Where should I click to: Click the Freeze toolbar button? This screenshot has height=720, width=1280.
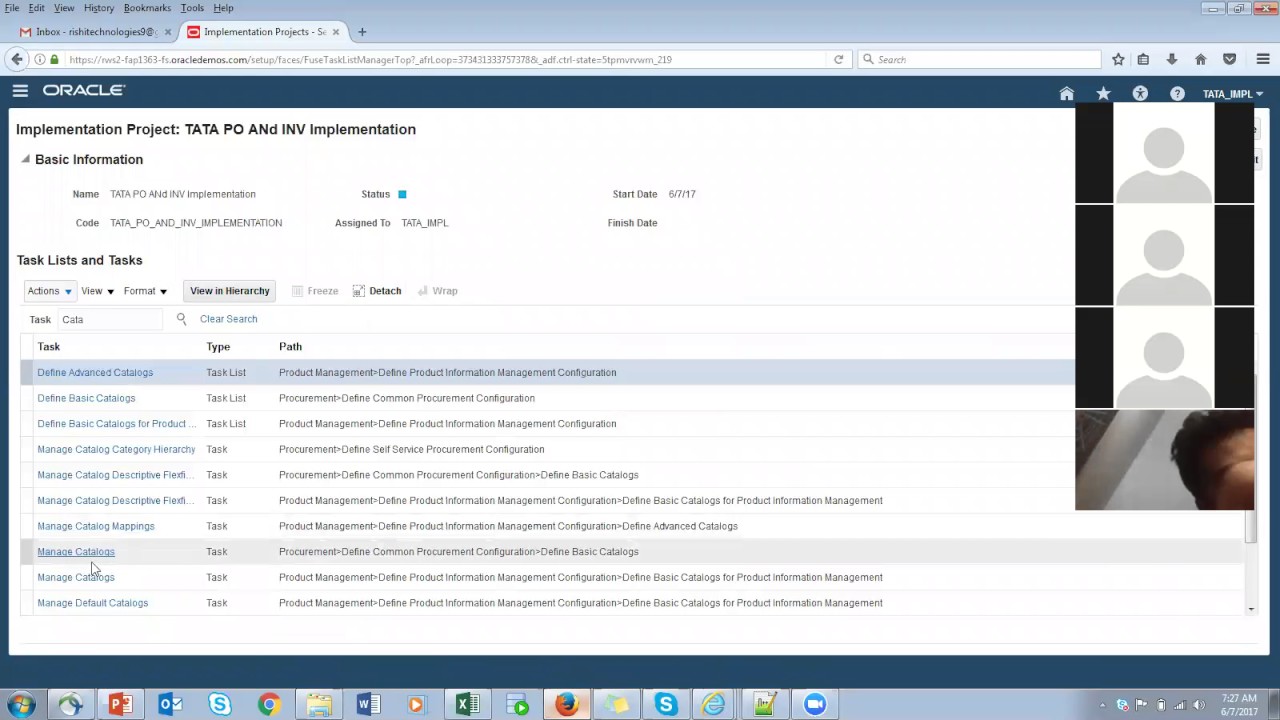tap(315, 291)
